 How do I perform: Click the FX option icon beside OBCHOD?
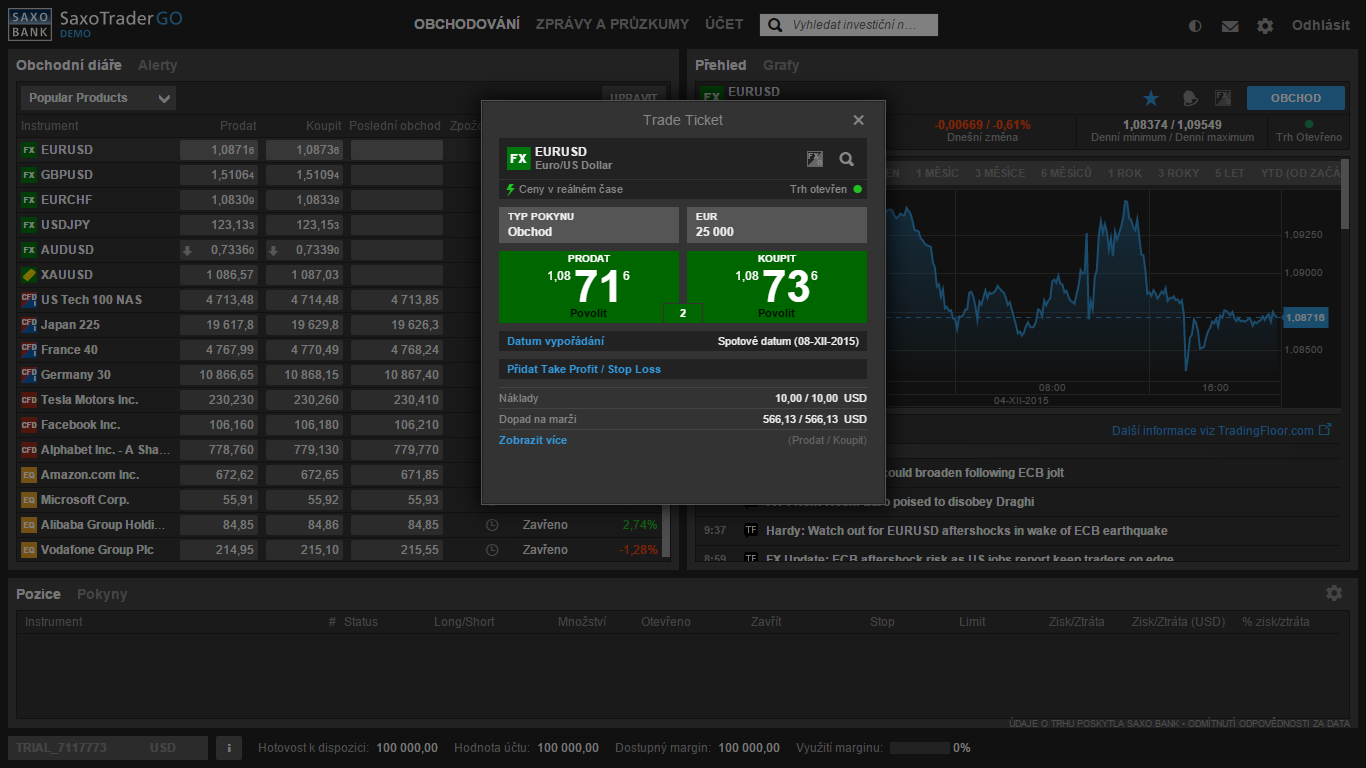coord(1222,98)
